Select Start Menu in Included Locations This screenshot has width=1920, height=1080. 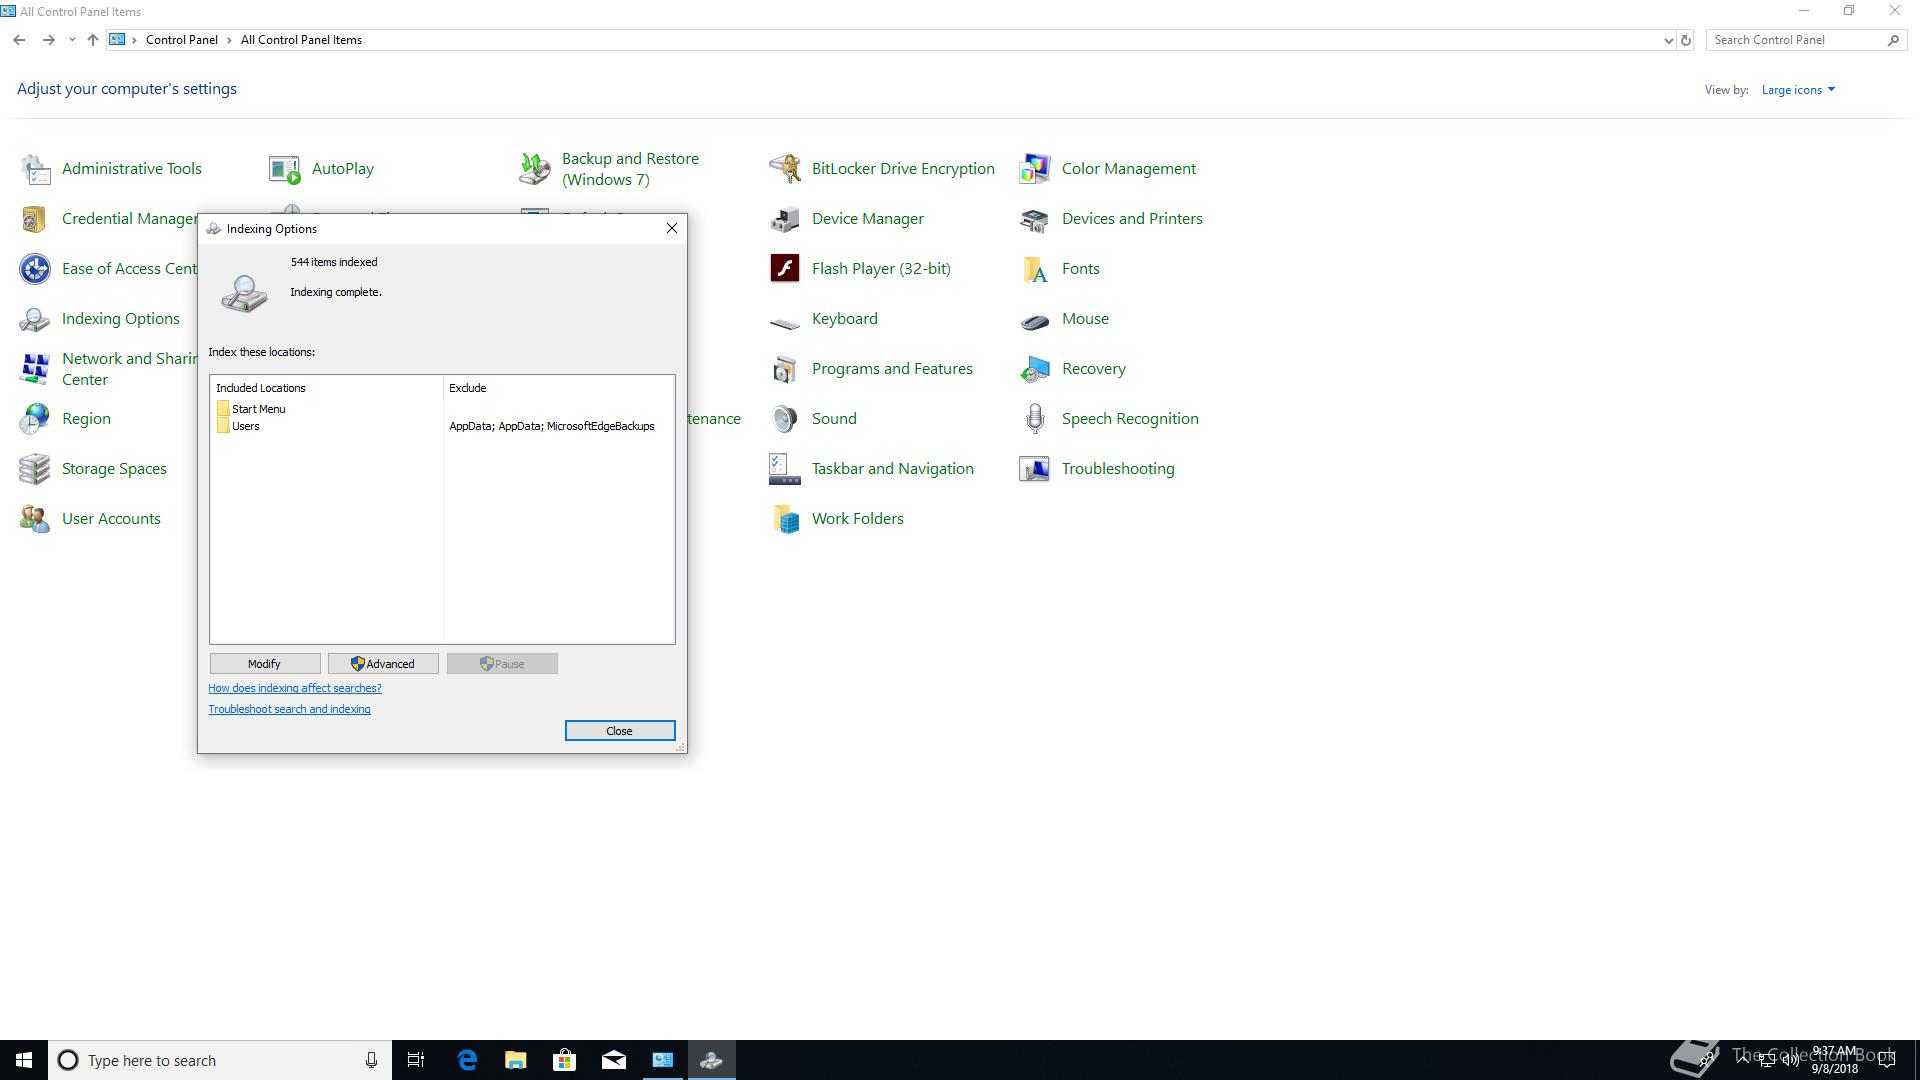[x=258, y=409]
